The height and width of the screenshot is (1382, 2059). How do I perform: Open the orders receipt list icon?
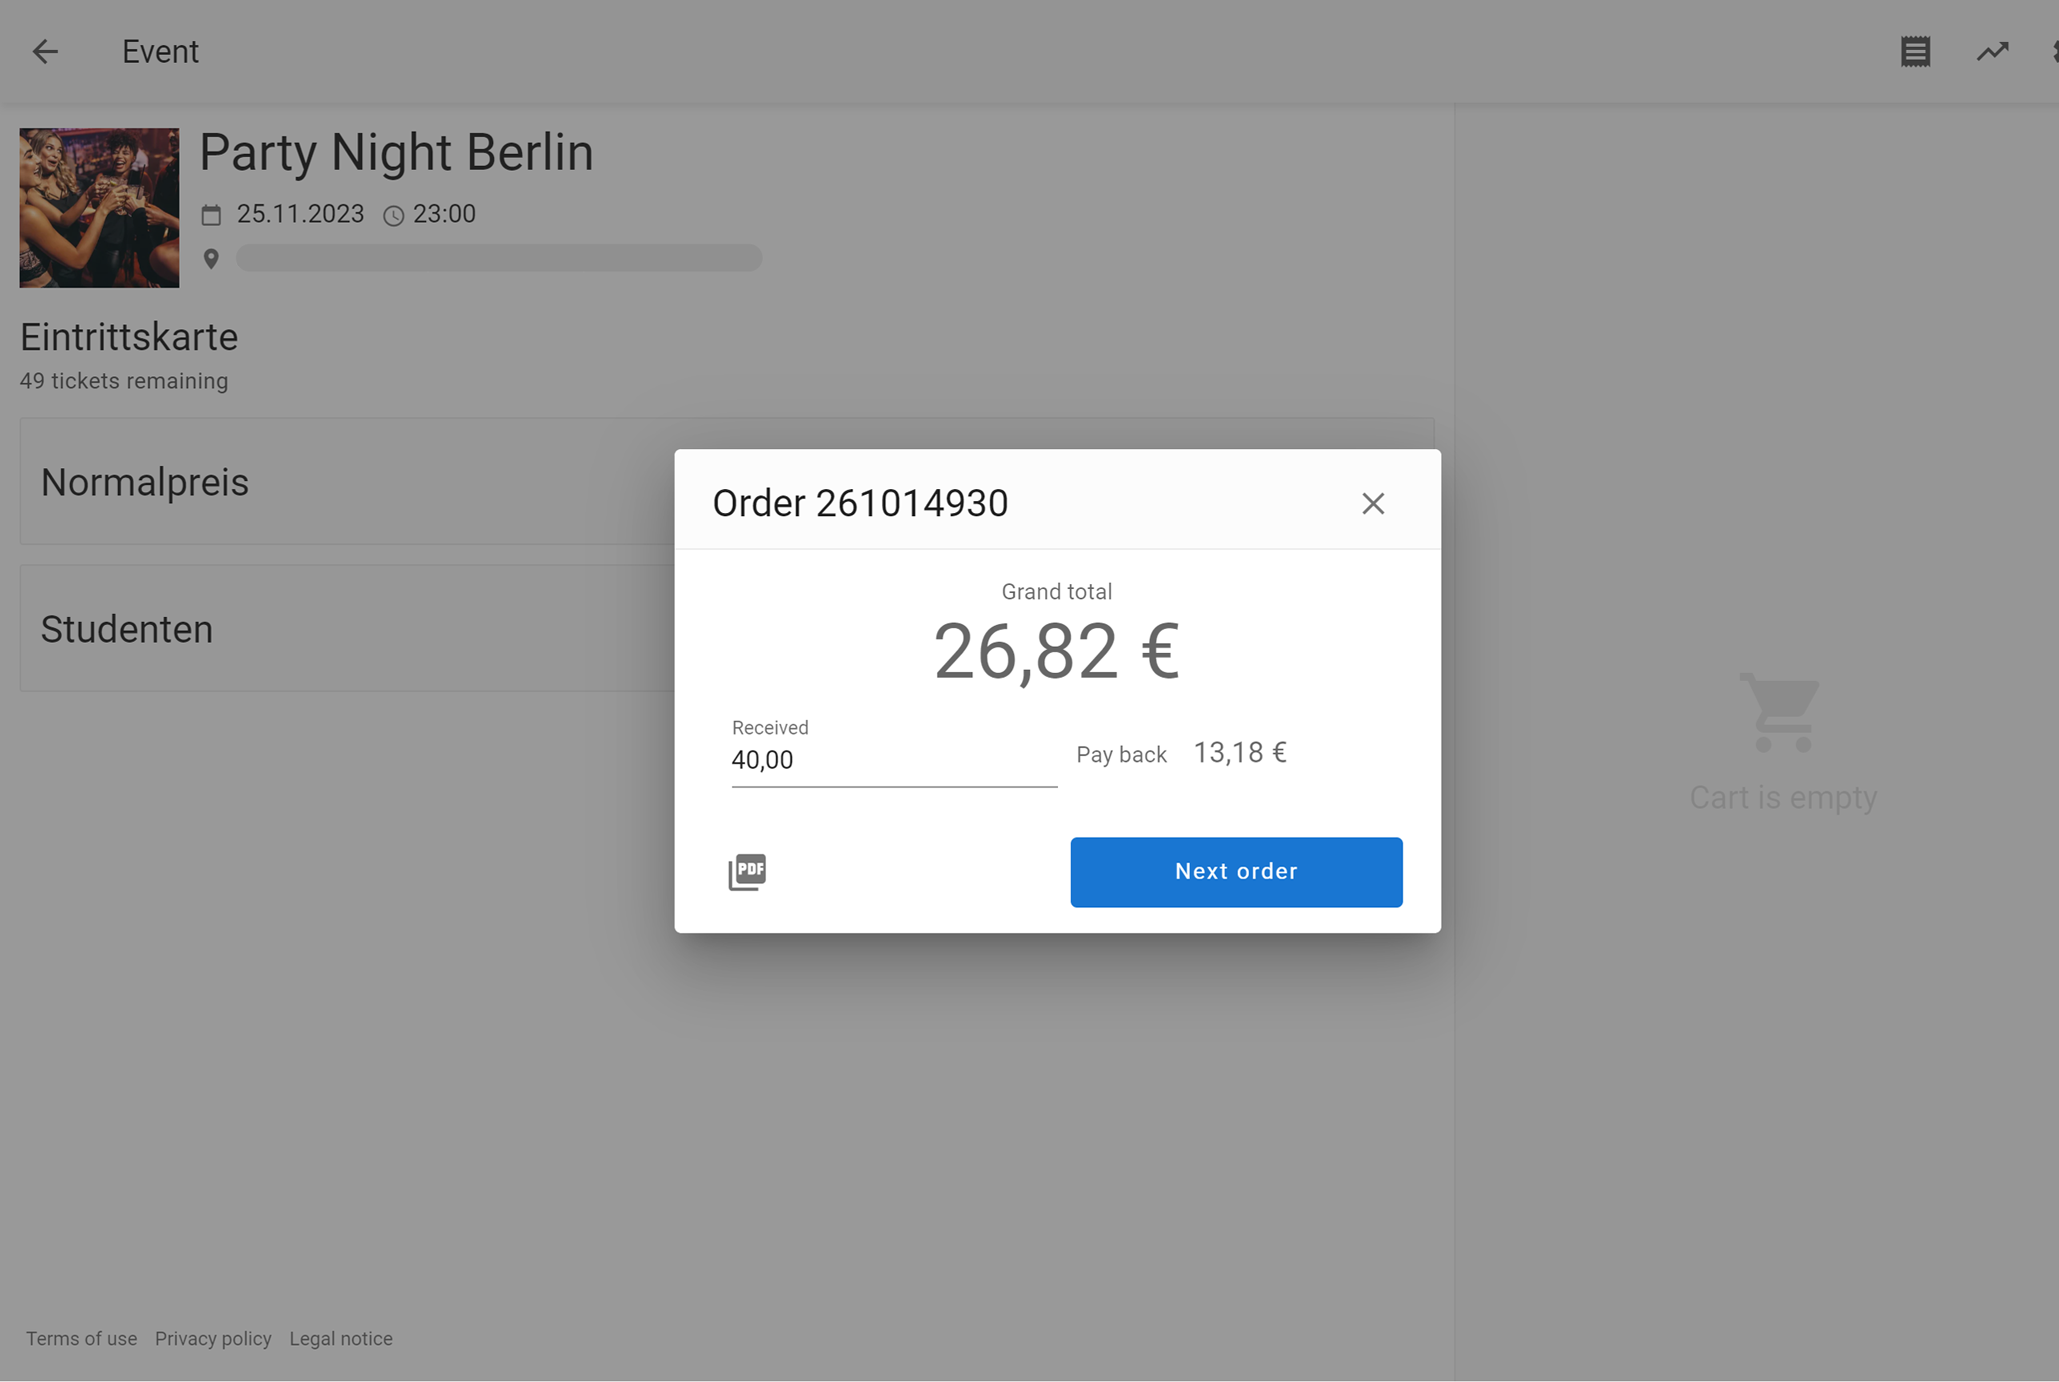tap(1915, 52)
